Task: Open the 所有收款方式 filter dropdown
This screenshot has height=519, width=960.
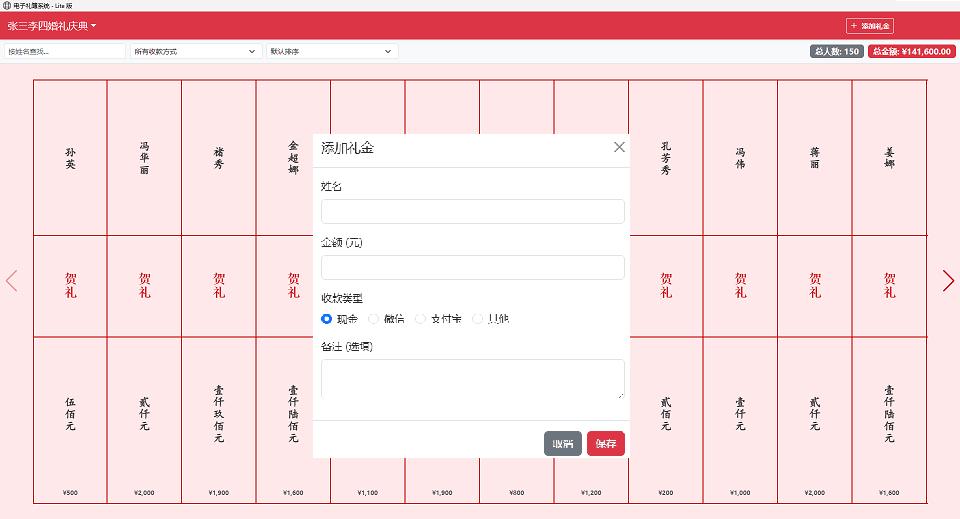Action: 195,51
